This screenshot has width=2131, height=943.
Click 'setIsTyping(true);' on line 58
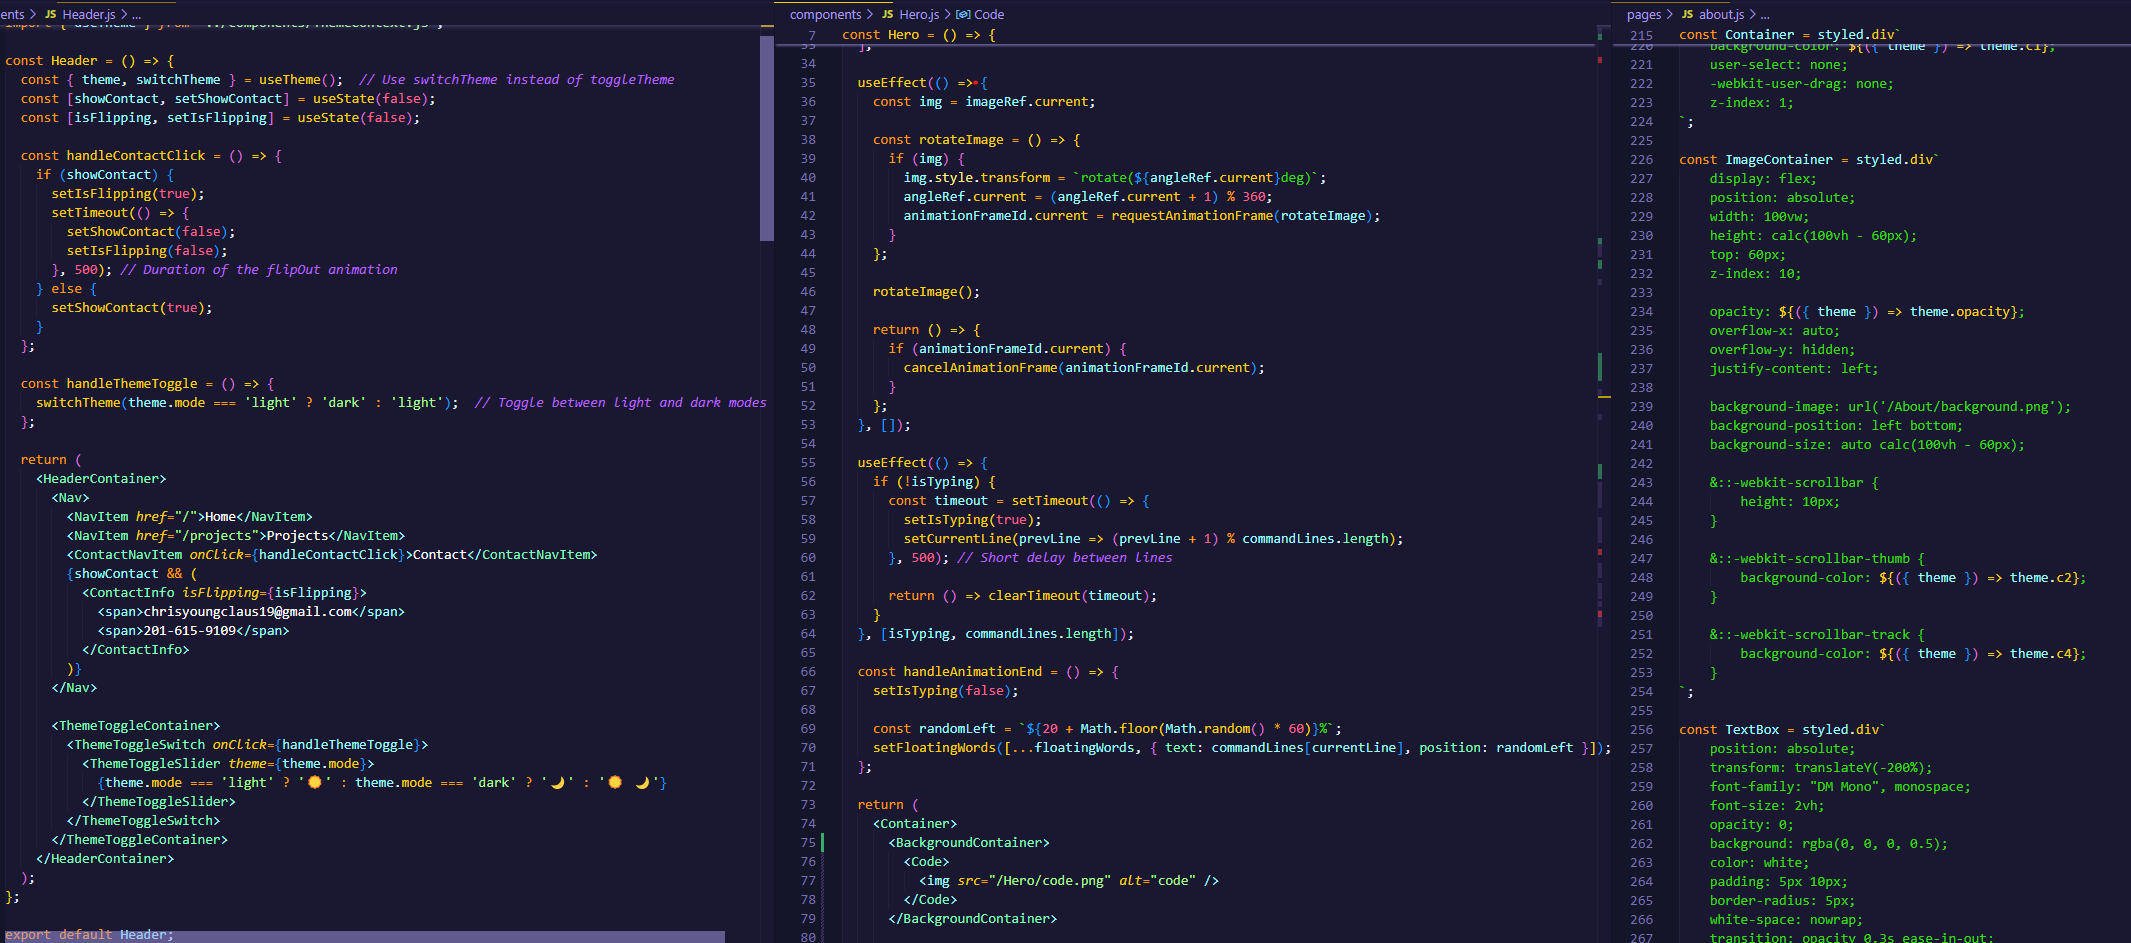(973, 520)
